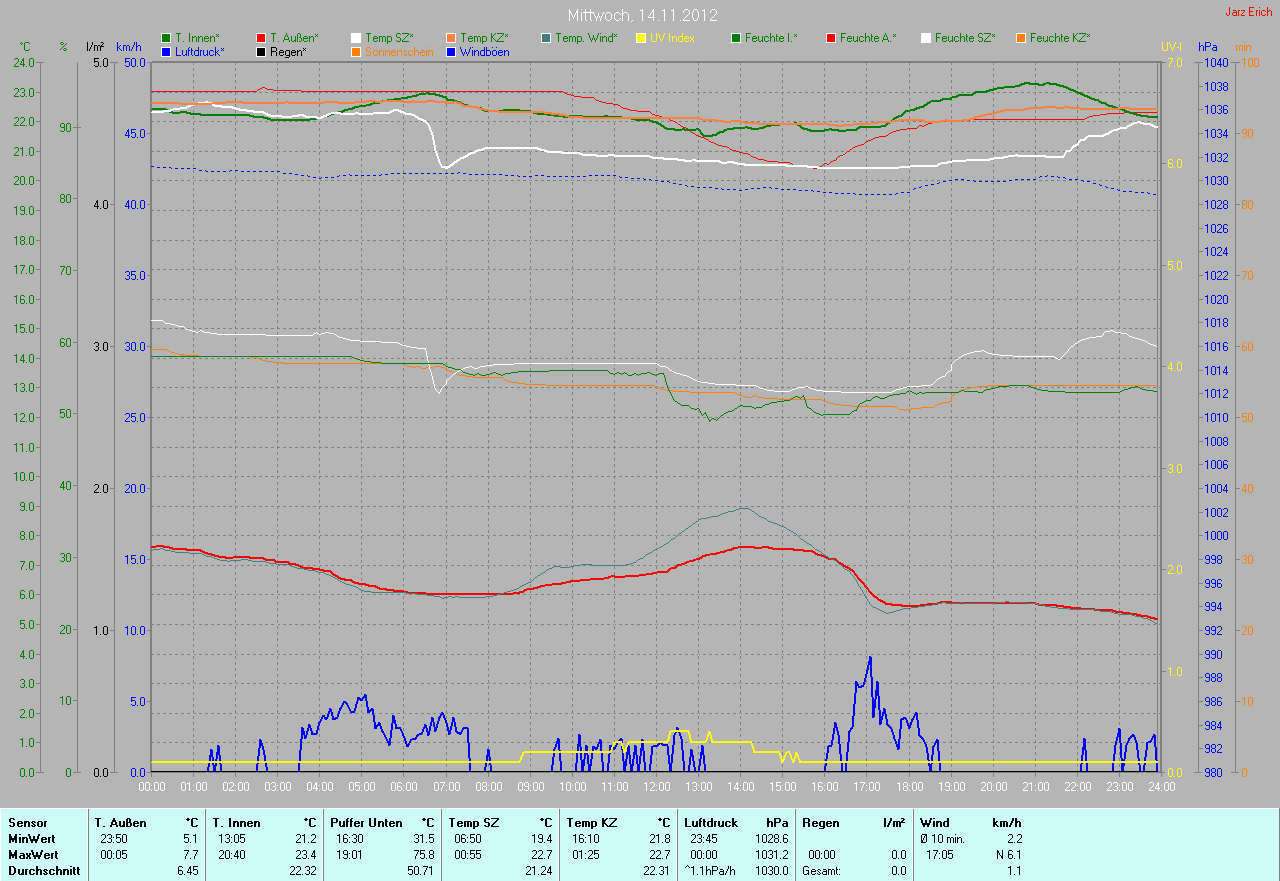Click the blue Windböen legend swatch

coord(451,51)
